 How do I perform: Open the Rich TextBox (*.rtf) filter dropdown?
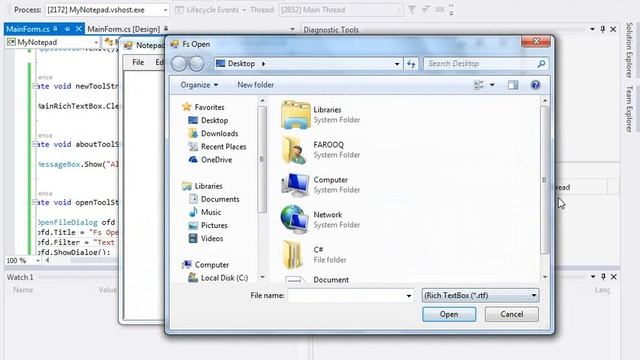pyautogui.click(x=480, y=296)
